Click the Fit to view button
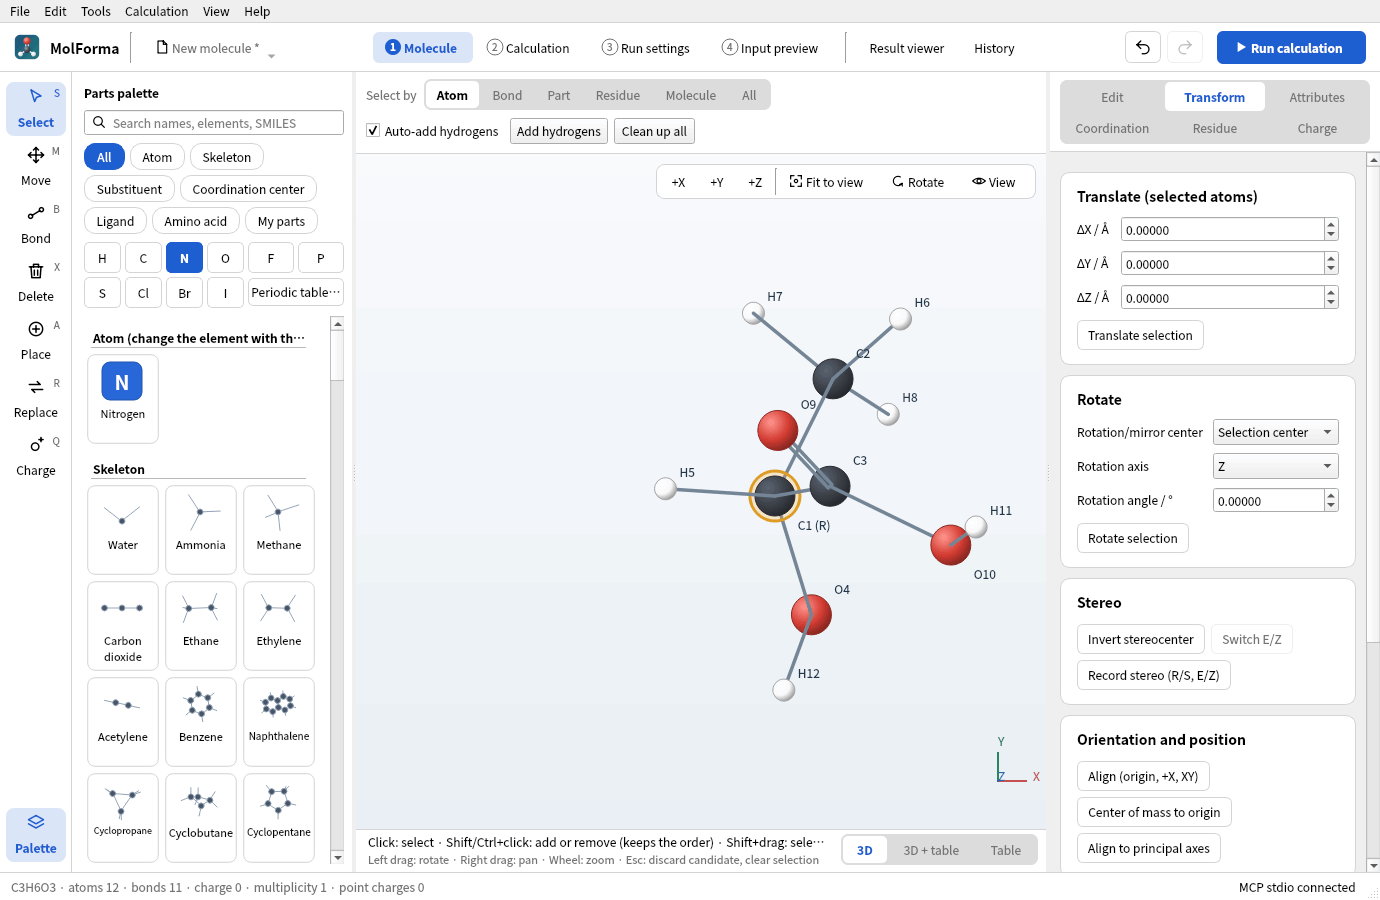This screenshot has width=1380, height=900. 826,182
